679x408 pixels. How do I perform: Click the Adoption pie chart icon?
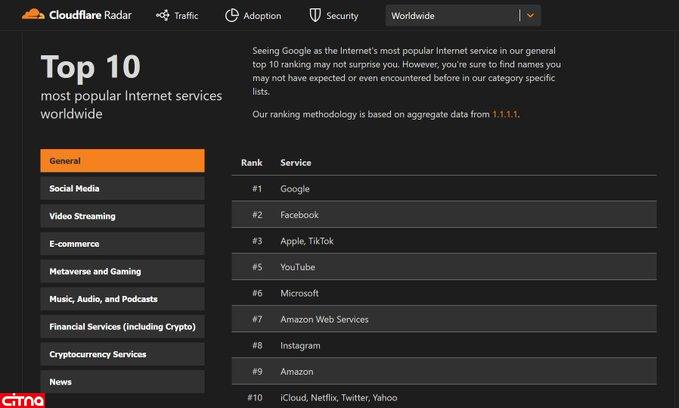232,16
